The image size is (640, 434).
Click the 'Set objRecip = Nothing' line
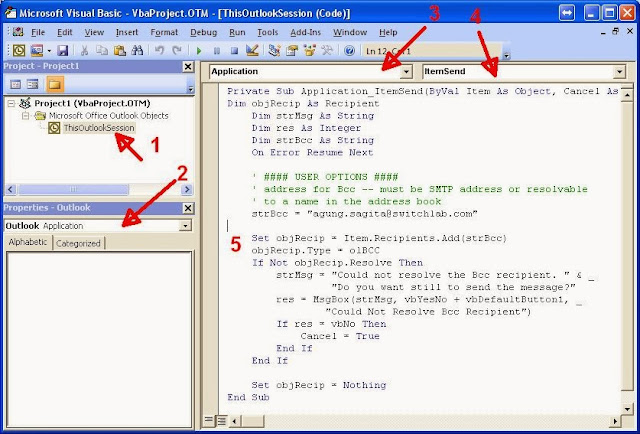[x=319, y=385]
